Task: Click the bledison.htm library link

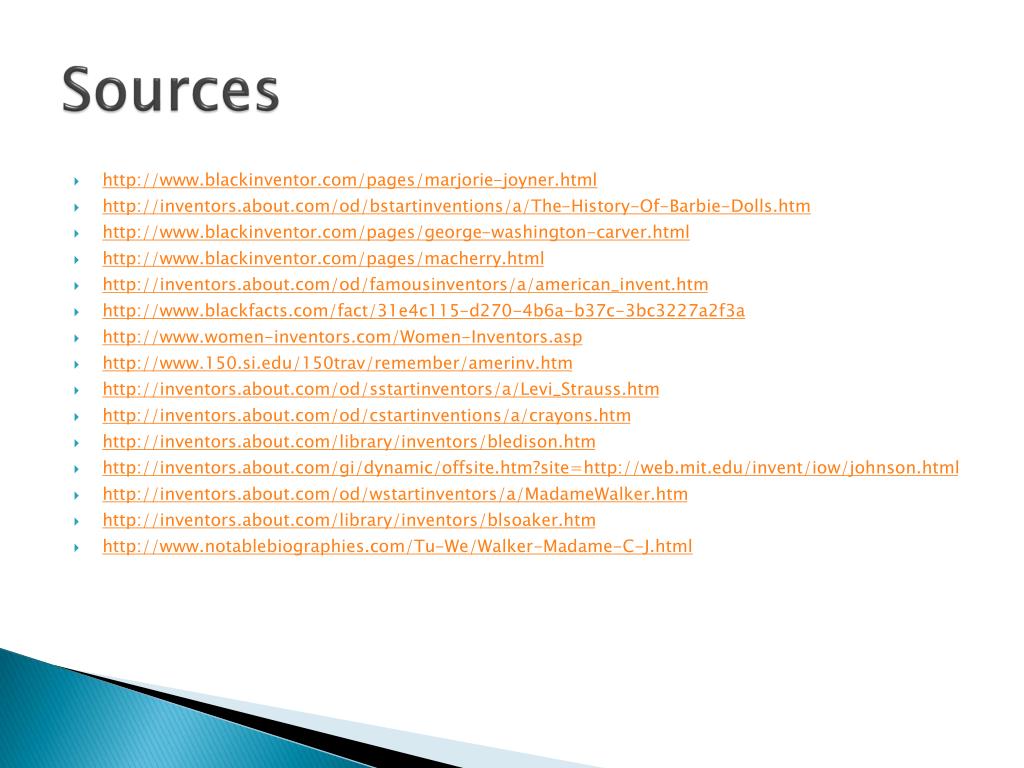Action: point(349,441)
